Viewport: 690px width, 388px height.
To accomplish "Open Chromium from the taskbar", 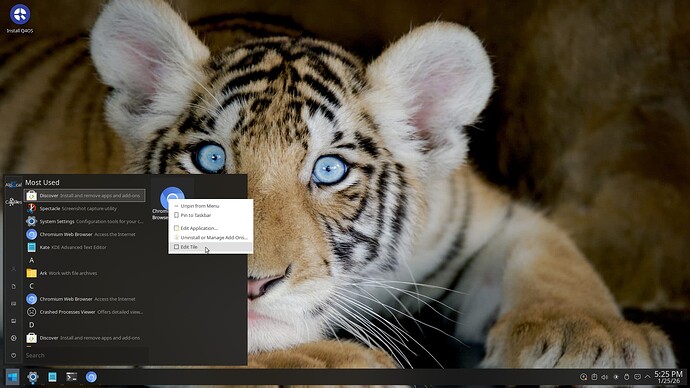I will pos(91,377).
